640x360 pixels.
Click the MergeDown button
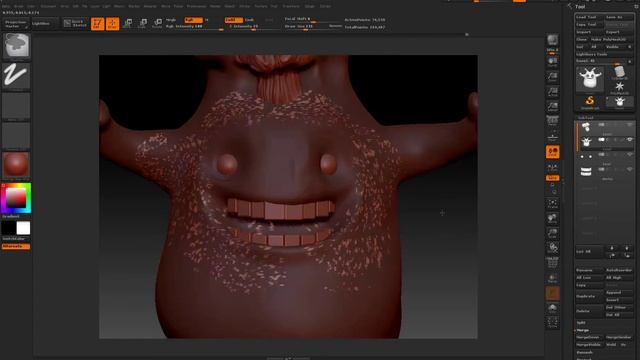[589, 338]
